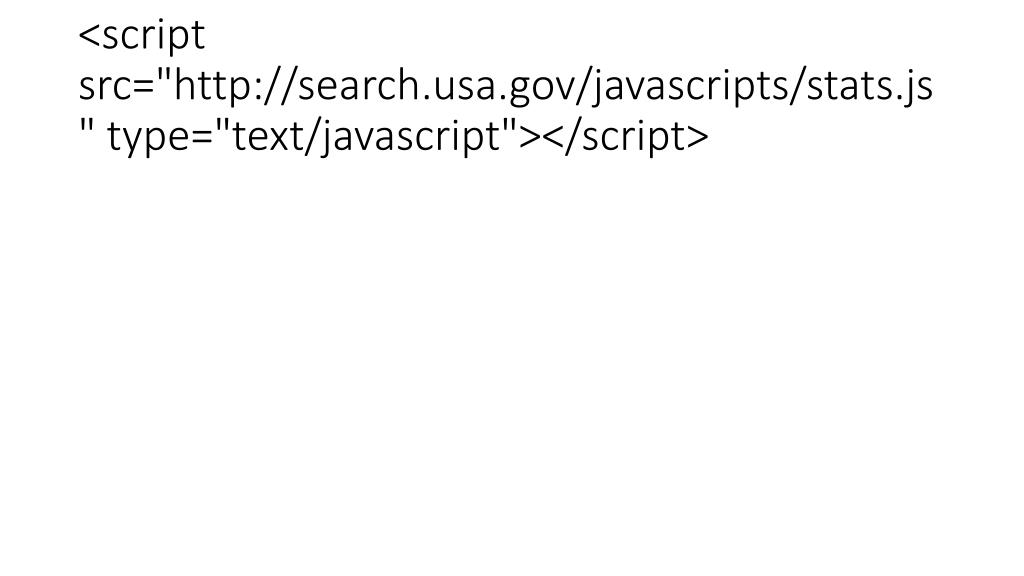Click the "type=" attribute name
This screenshot has width=1024, height=576.
coord(161,138)
